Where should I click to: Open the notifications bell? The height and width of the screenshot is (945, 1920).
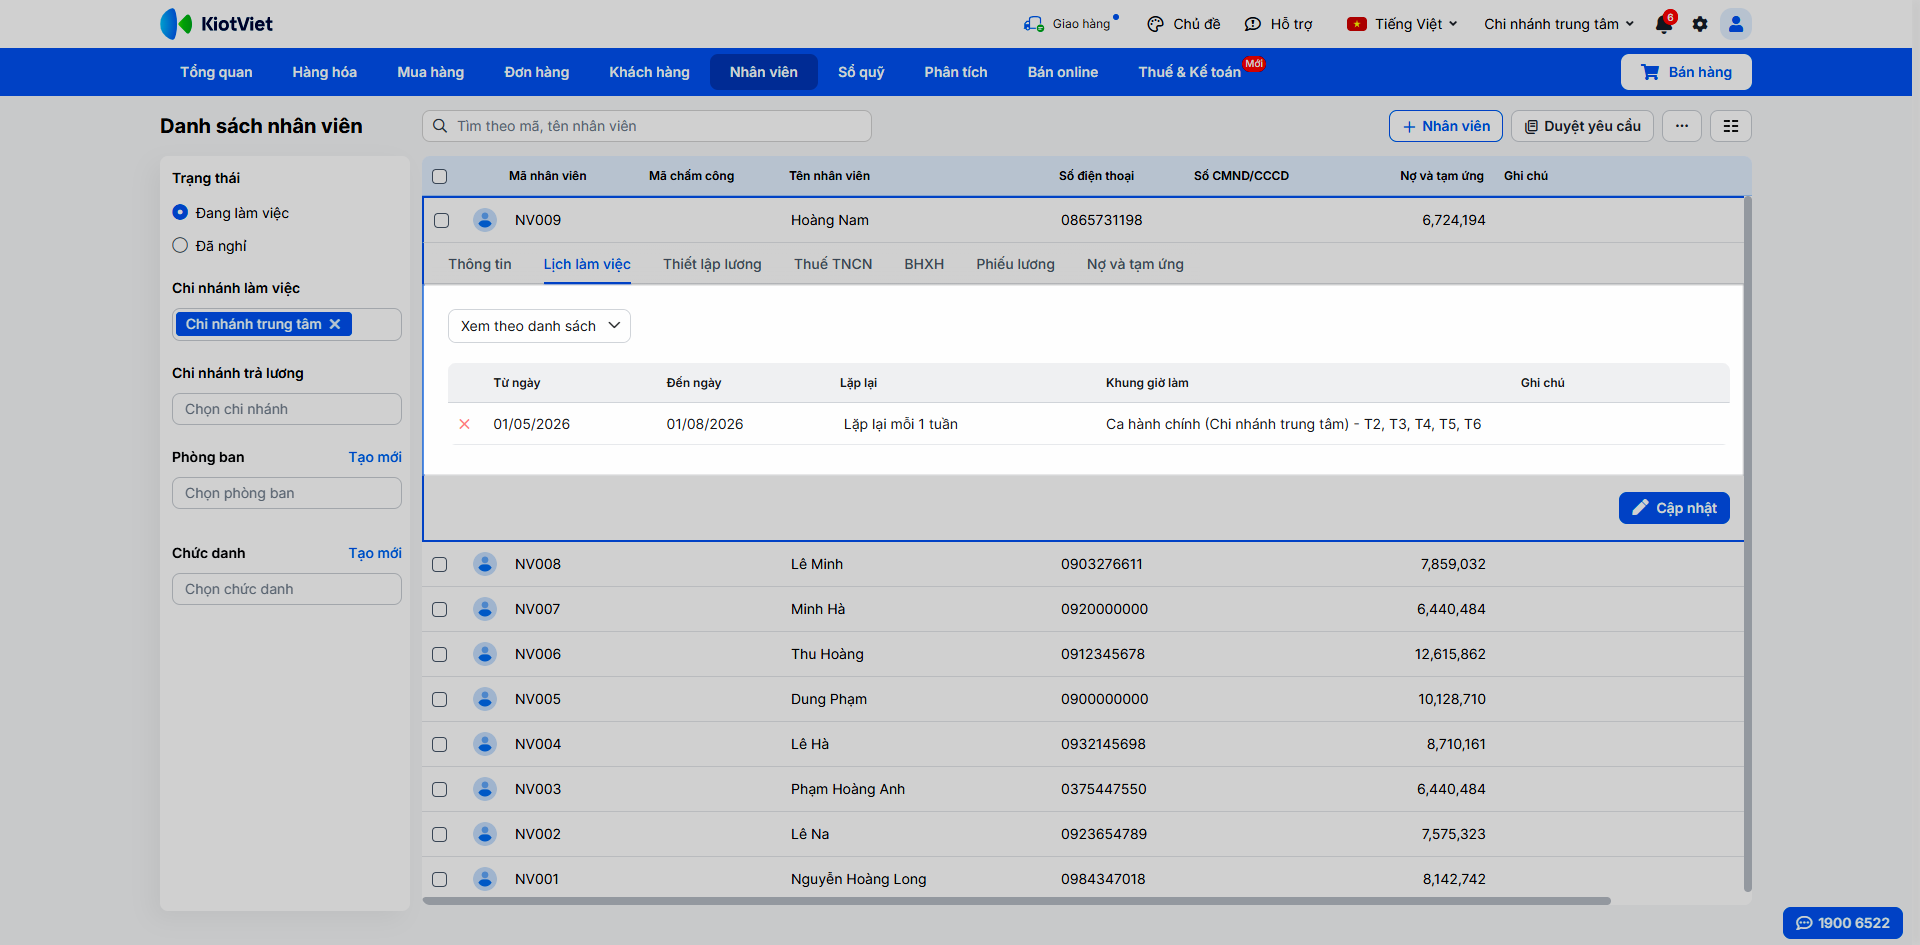click(1664, 24)
